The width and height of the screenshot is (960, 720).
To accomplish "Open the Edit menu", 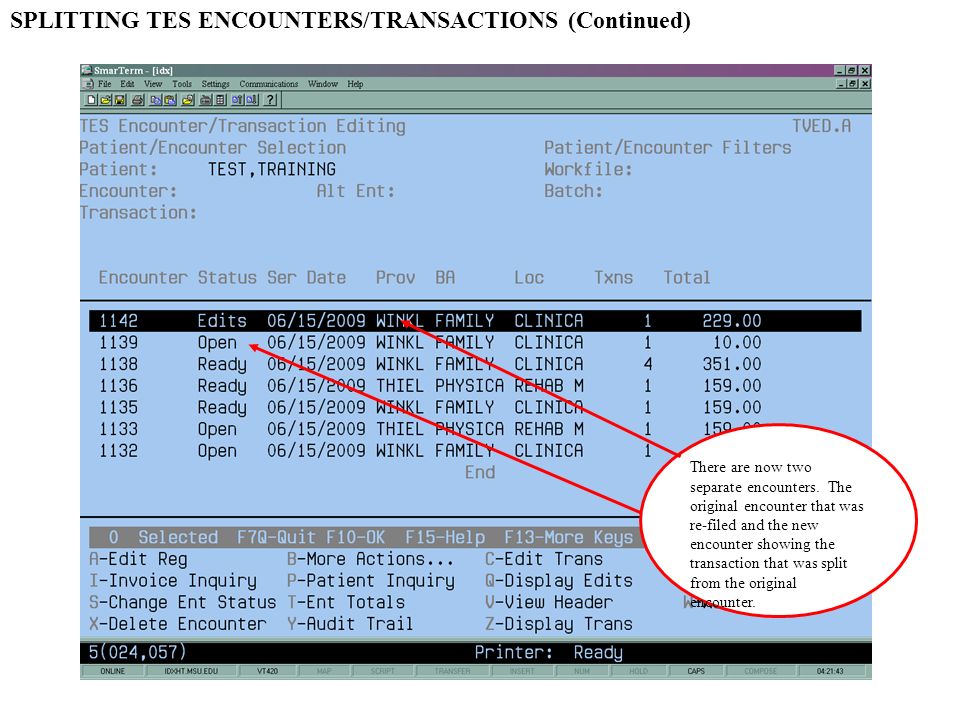I will 127,84.
